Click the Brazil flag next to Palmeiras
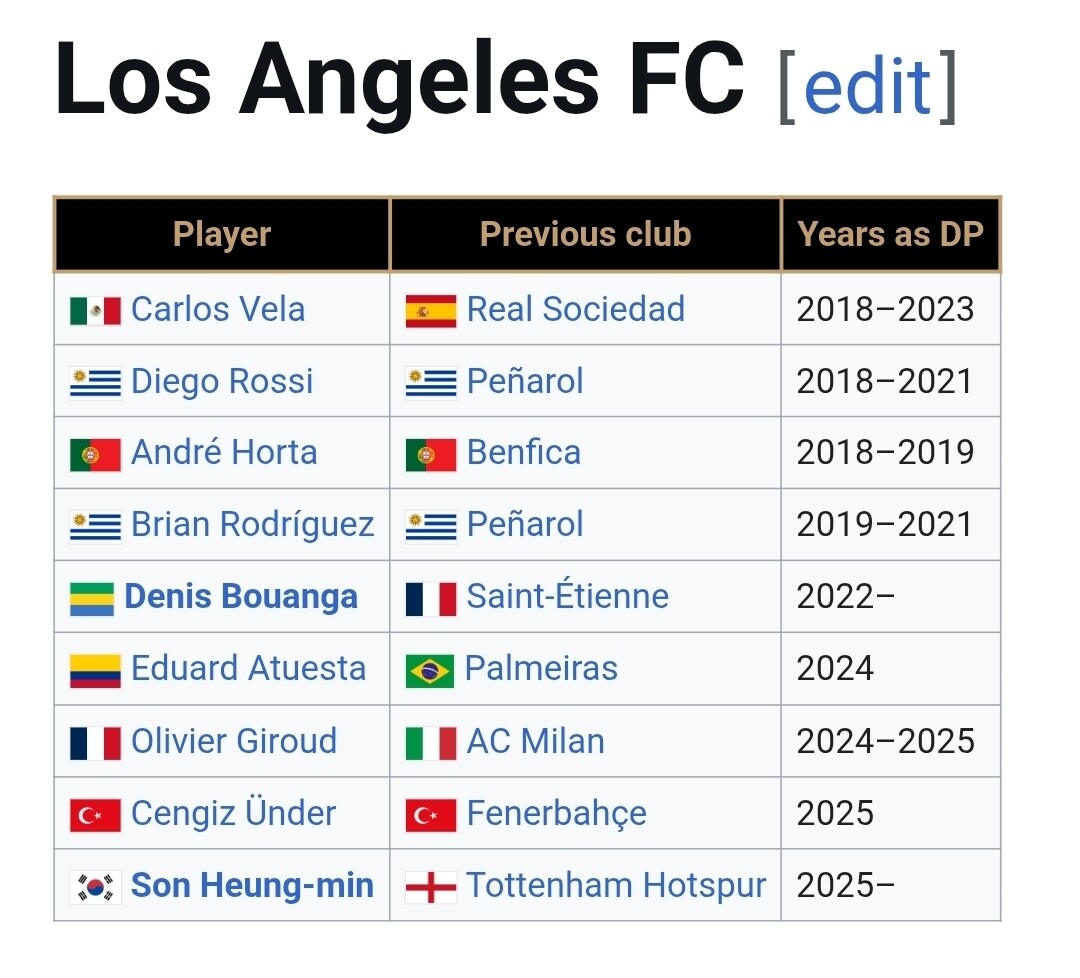Screen dimensions: 1080x978 [430, 670]
